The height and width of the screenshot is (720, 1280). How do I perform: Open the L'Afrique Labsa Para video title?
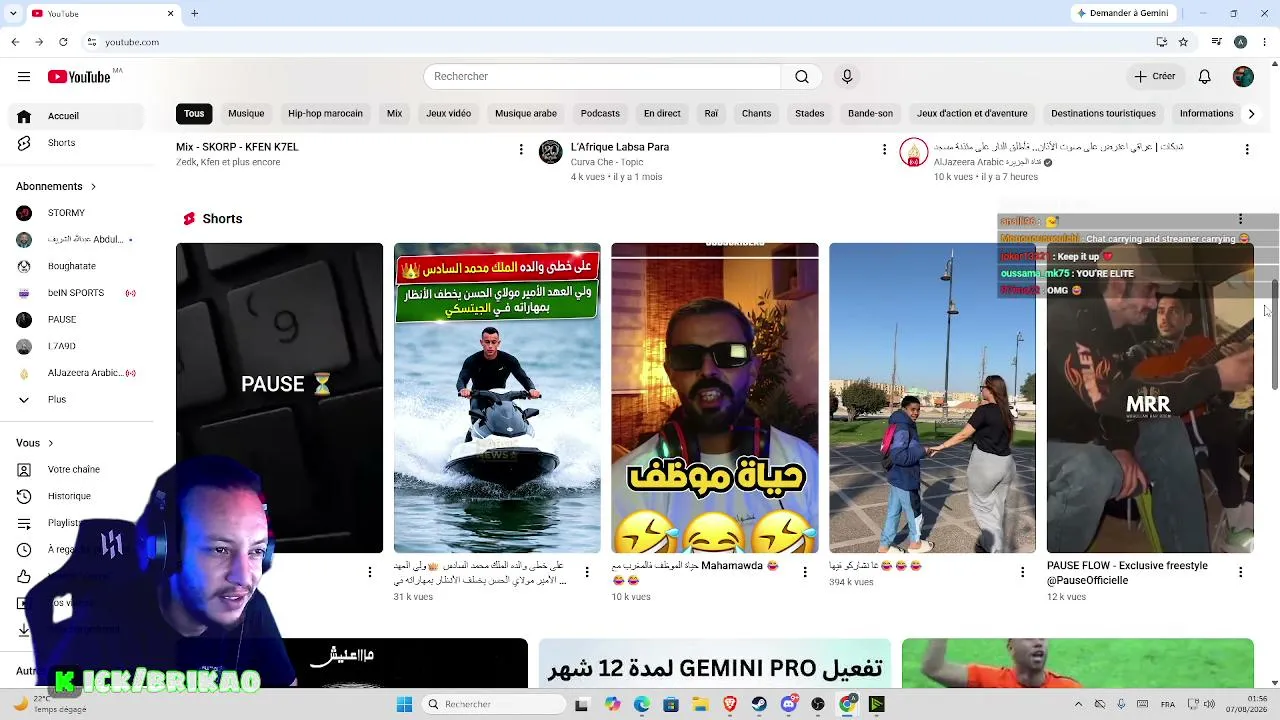click(620, 147)
